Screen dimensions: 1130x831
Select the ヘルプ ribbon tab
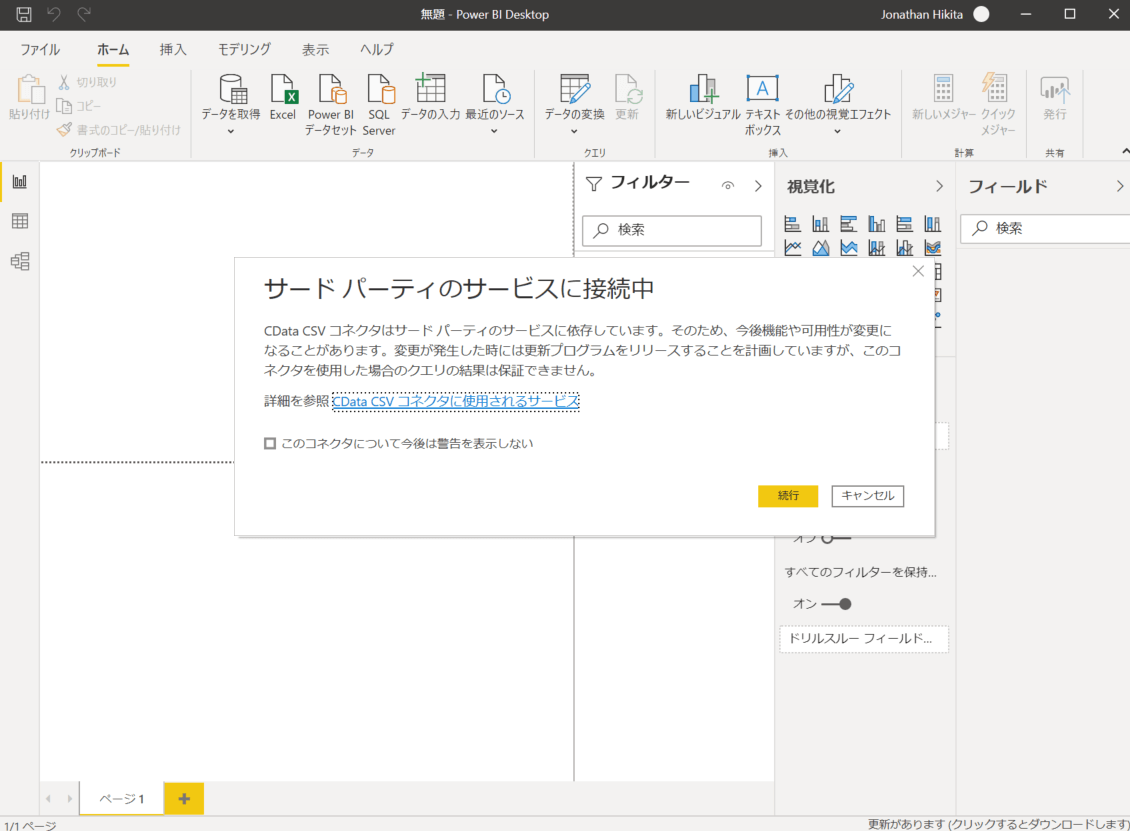click(x=377, y=49)
